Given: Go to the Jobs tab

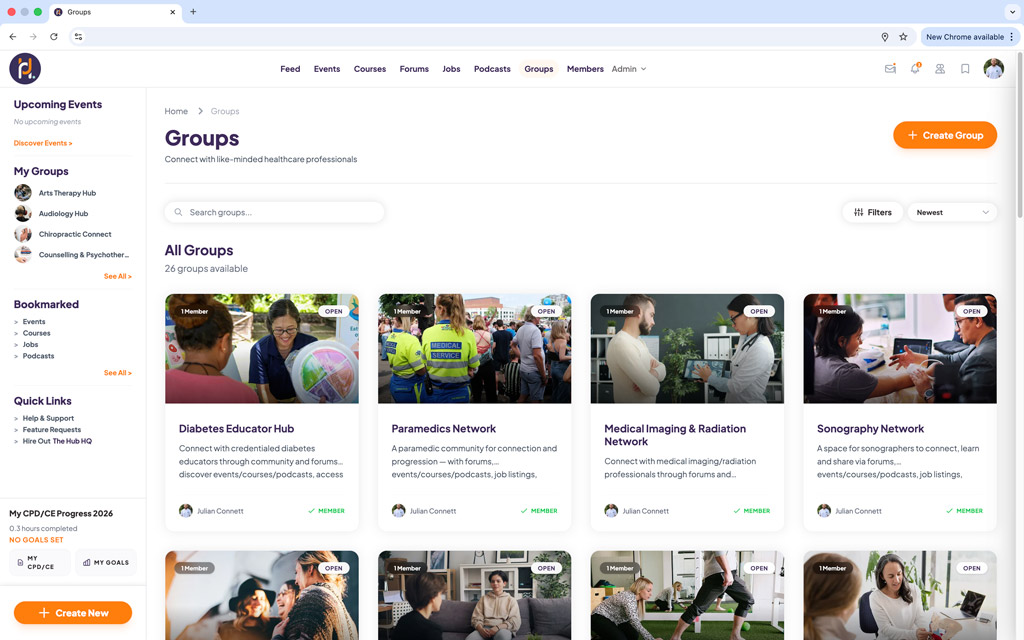Looking at the screenshot, I should [x=451, y=69].
